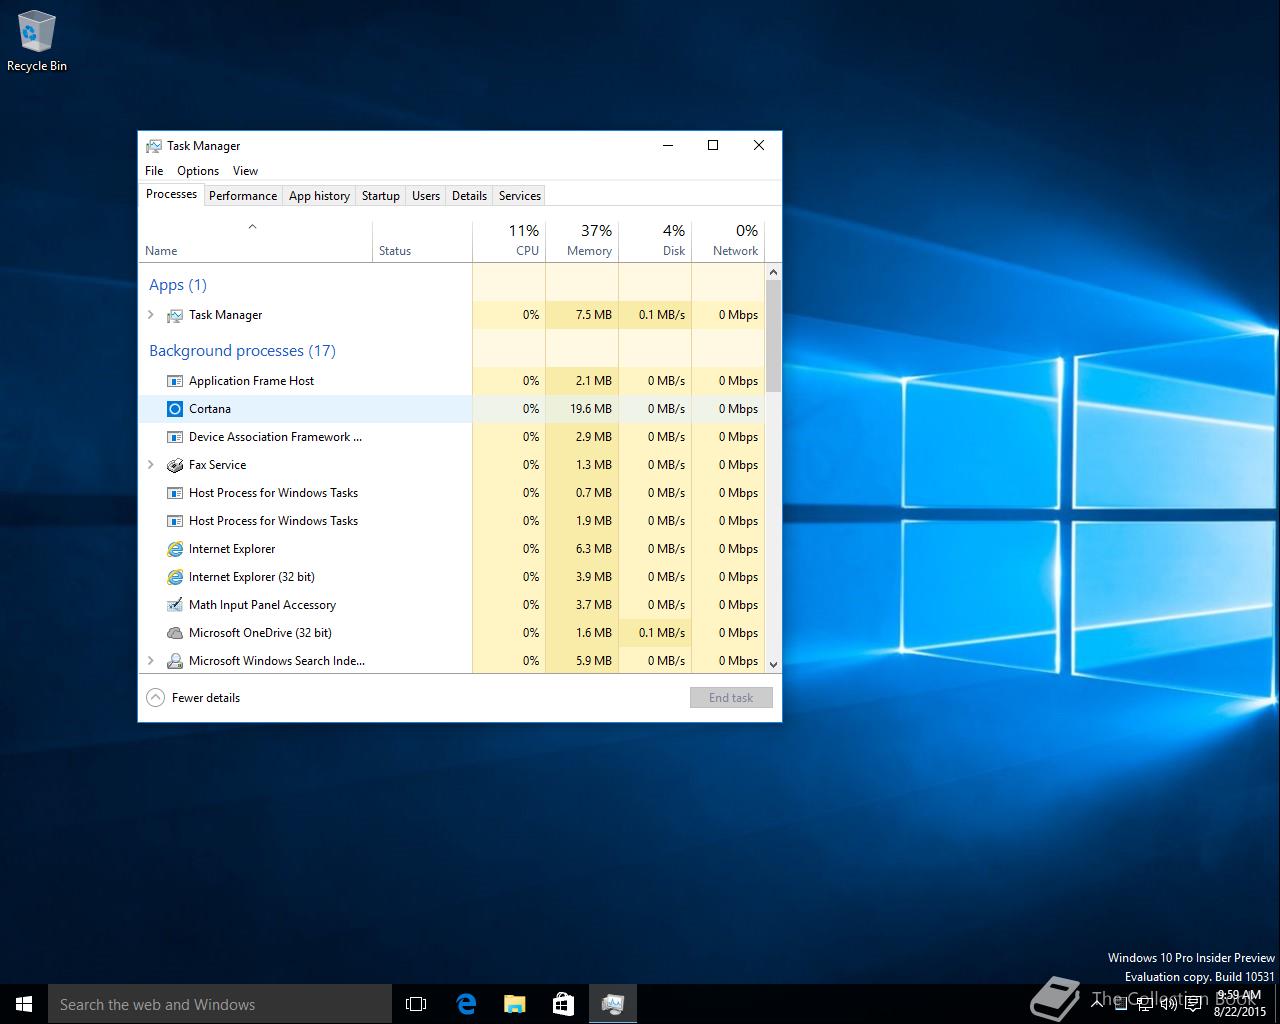Sort by the Status column header
The image size is (1280, 1024).
click(422, 241)
